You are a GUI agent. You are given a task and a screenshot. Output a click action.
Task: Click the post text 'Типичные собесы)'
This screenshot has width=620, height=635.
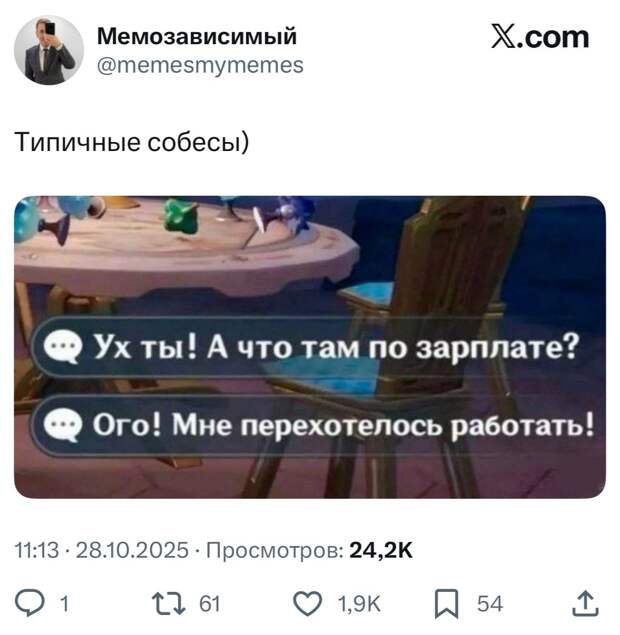[132, 142]
